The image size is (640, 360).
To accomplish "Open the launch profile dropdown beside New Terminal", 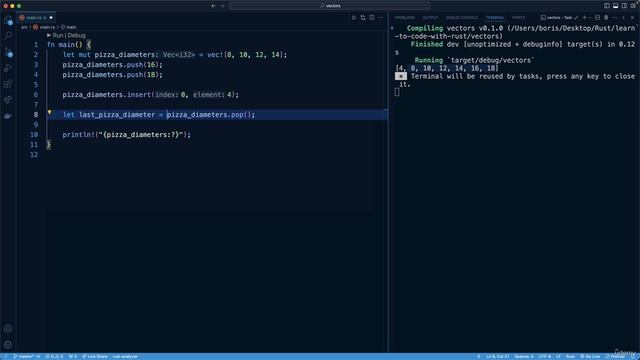I will (x=590, y=18).
